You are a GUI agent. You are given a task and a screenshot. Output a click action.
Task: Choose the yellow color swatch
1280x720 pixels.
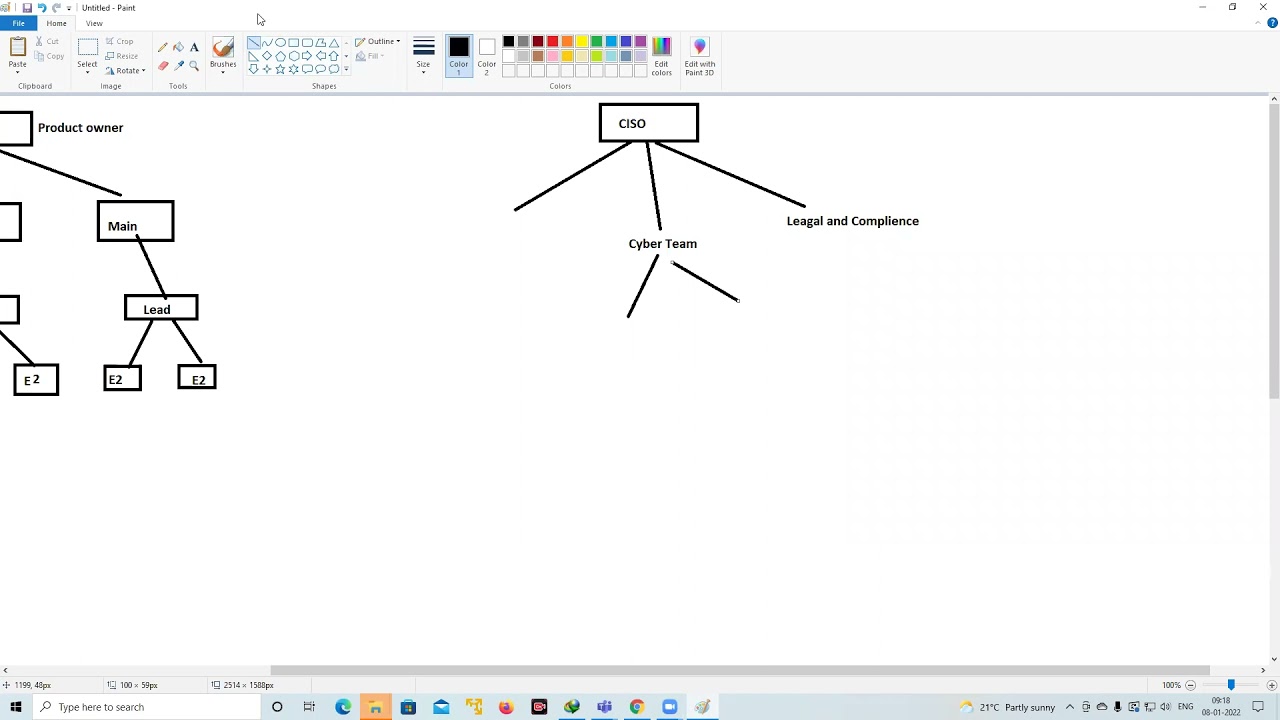pyautogui.click(x=582, y=42)
